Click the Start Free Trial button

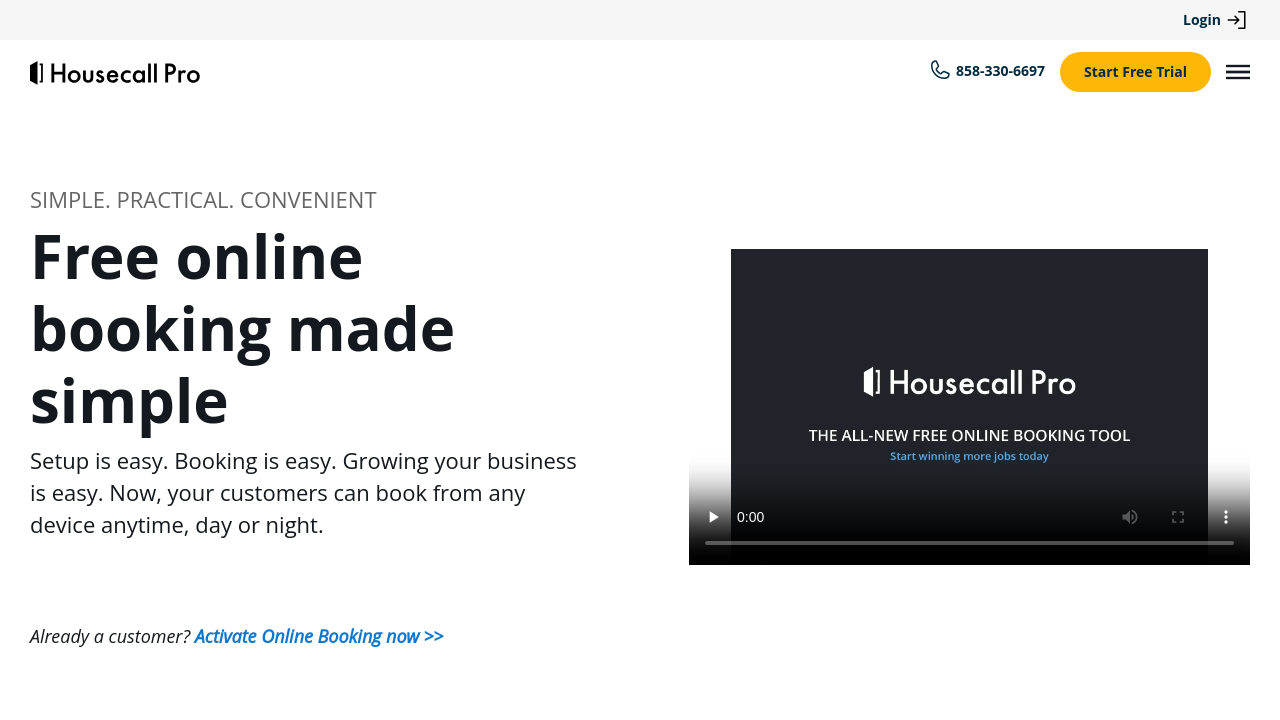[x=1135, y=72]
